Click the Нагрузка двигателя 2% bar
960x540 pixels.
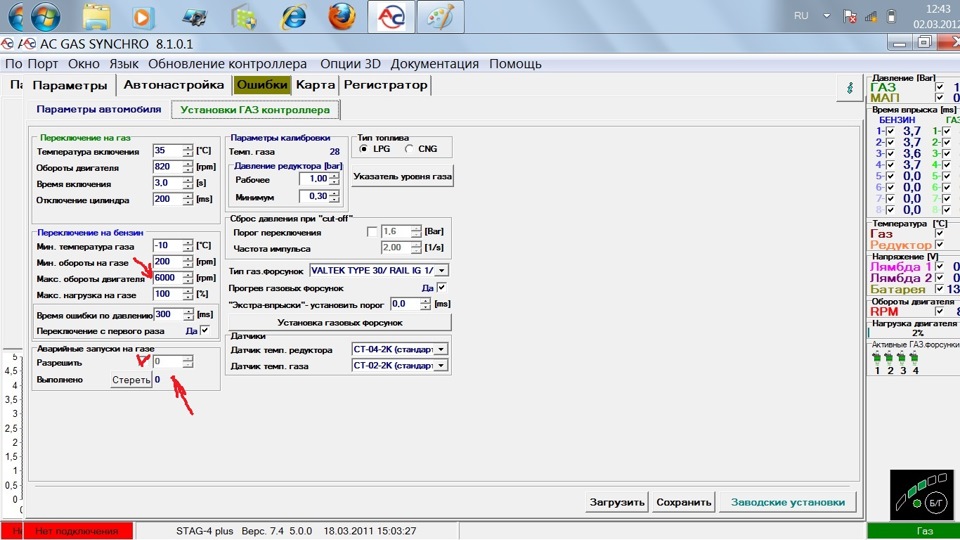point(913,333)
